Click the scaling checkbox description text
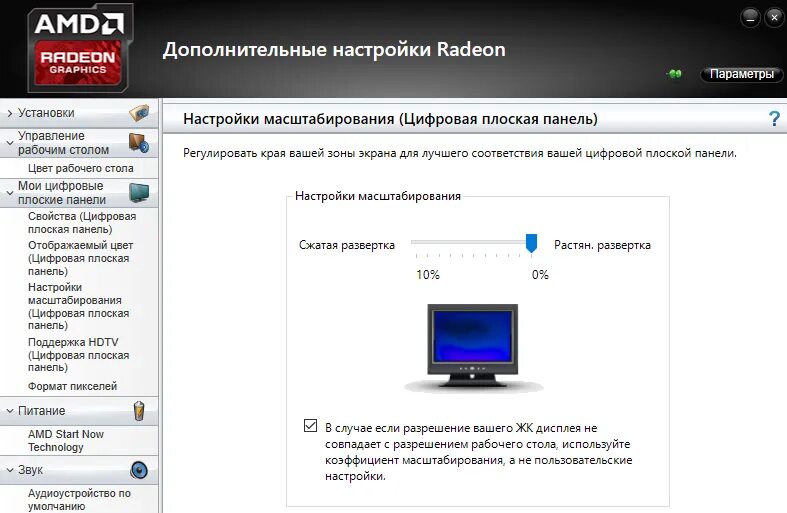The height and width of the screenshot is (513, 787). pos(478,452)
